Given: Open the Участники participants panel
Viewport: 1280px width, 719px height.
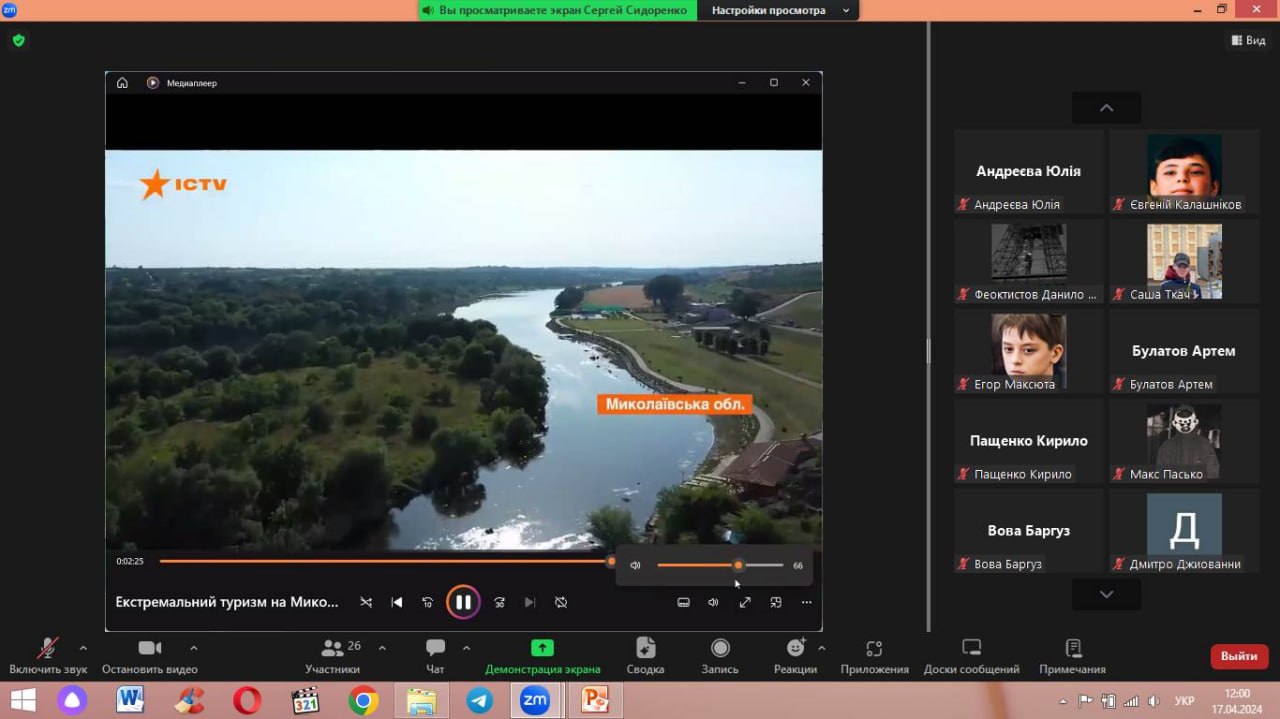Looking at the screenshot, I should pos(333,656).
